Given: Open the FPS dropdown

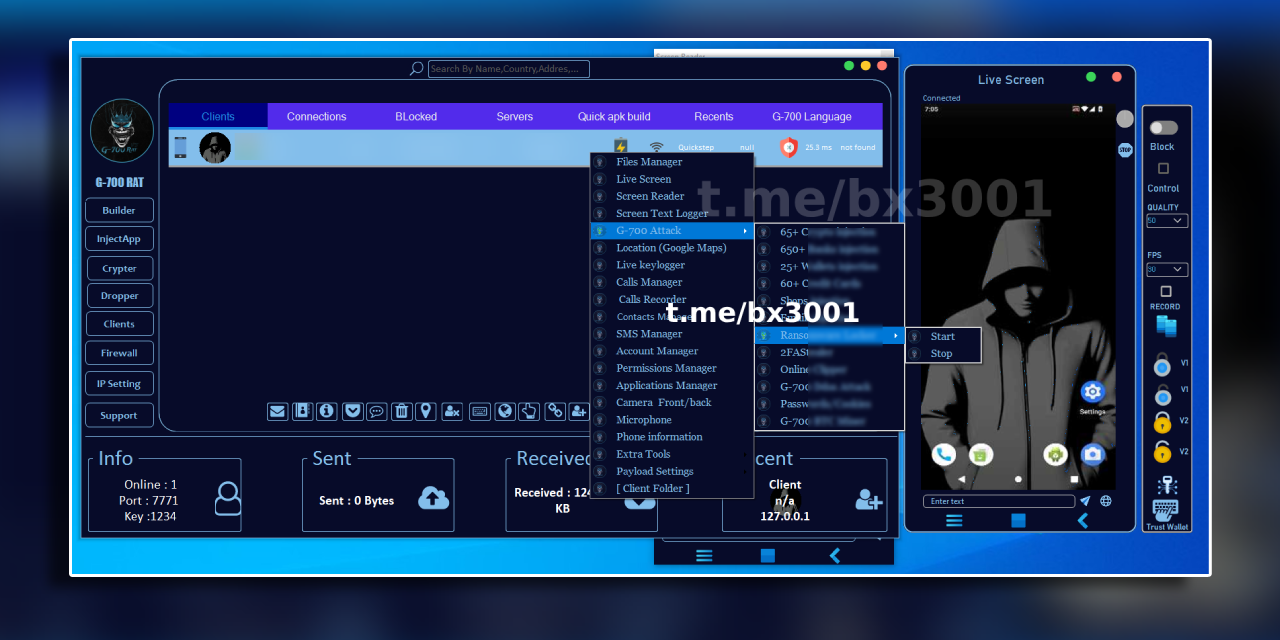Looking at the screenshot, I should 1166,269.
